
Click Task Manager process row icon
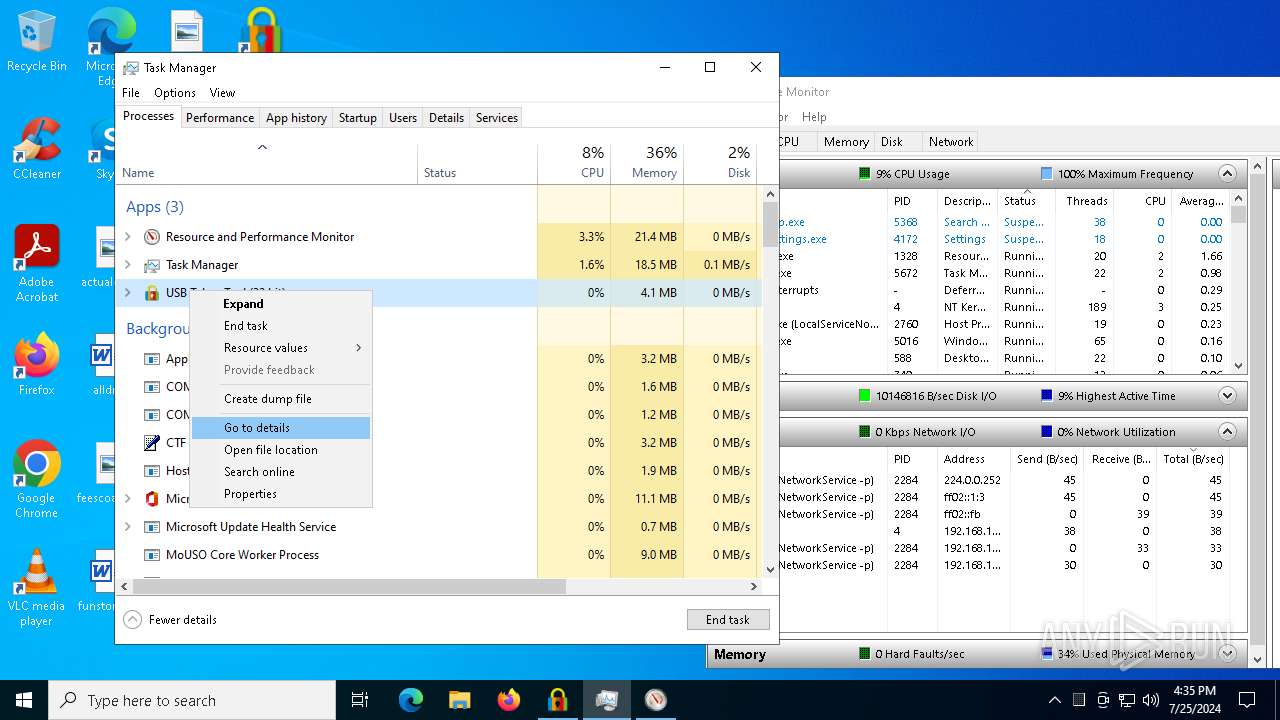click(x=152, y=265)
